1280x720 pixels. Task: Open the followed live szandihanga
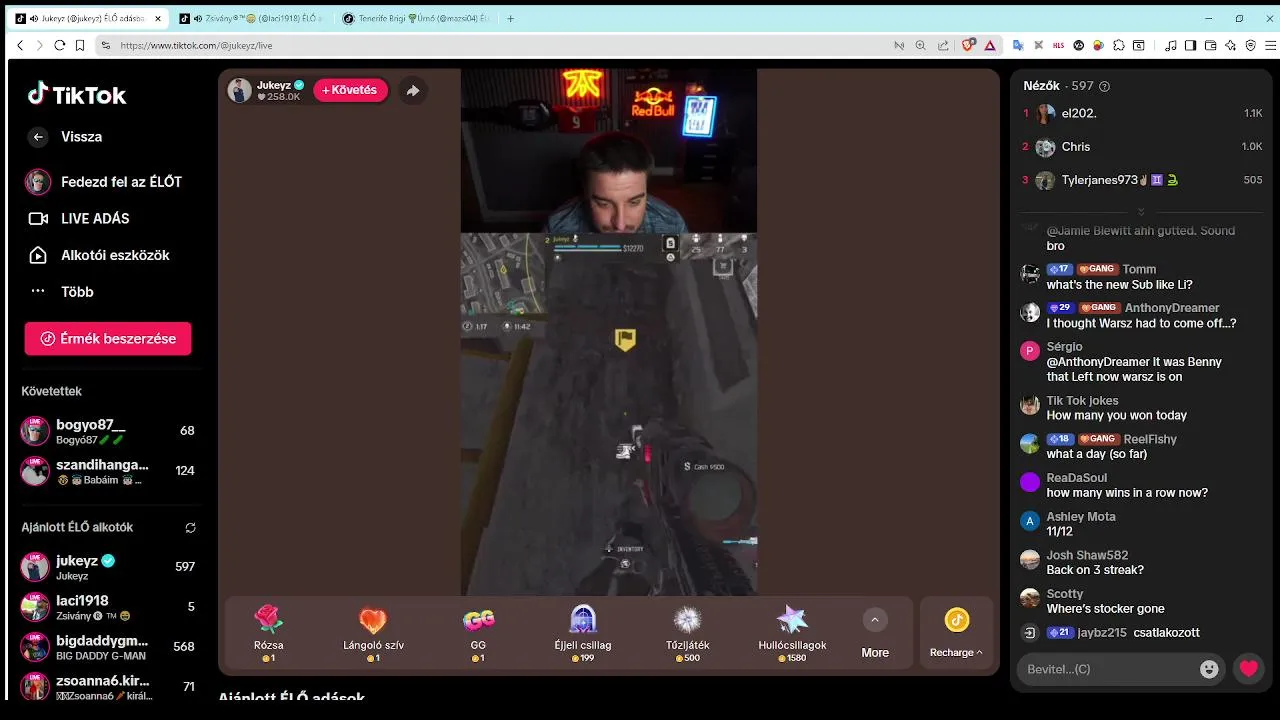click(x=108, y=471)
